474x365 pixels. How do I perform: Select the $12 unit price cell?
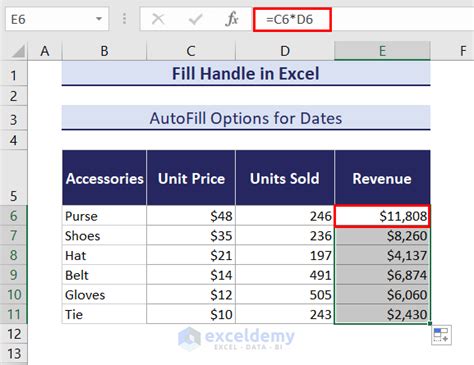(191, 294)
